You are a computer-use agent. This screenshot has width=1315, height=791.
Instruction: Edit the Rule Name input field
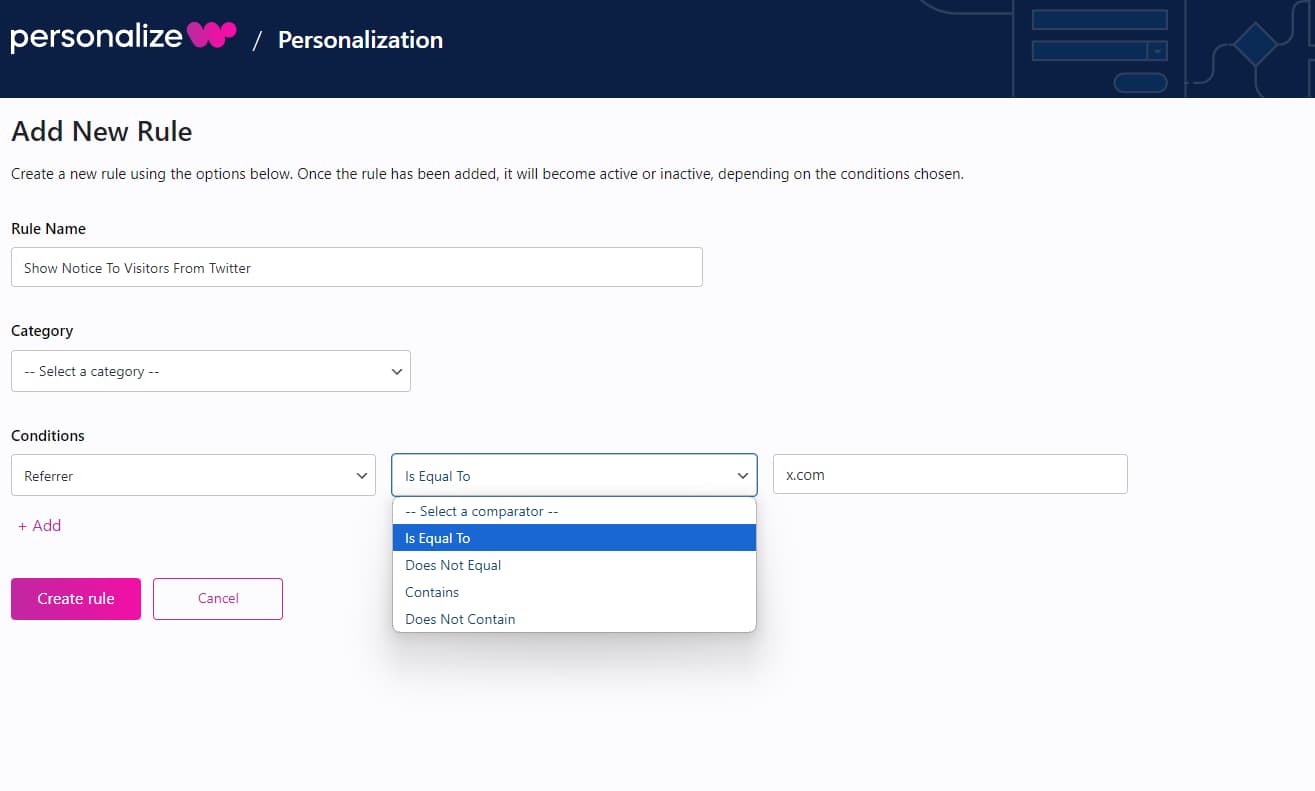coord(357,267)
